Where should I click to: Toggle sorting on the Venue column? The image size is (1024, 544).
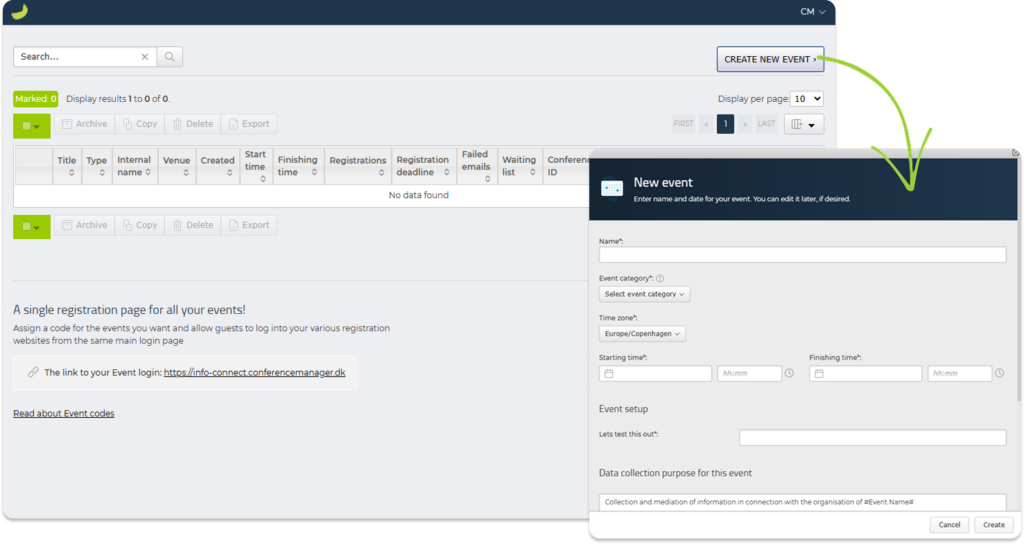click(176, 166)
